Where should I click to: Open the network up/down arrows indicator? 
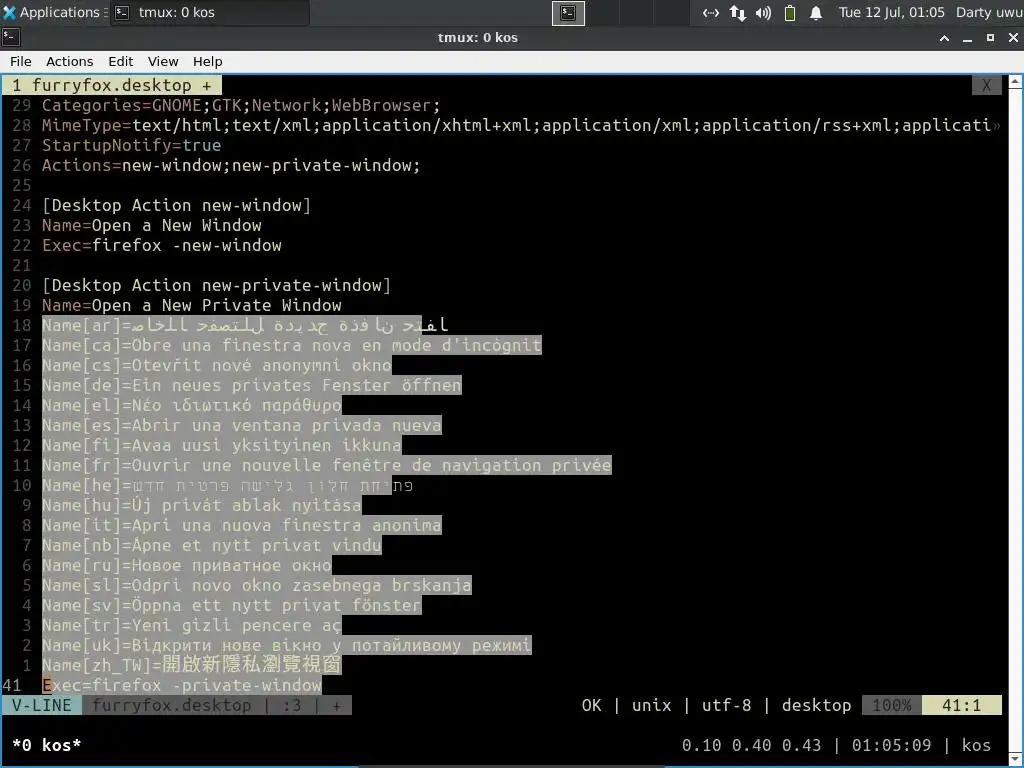point(737,12)
